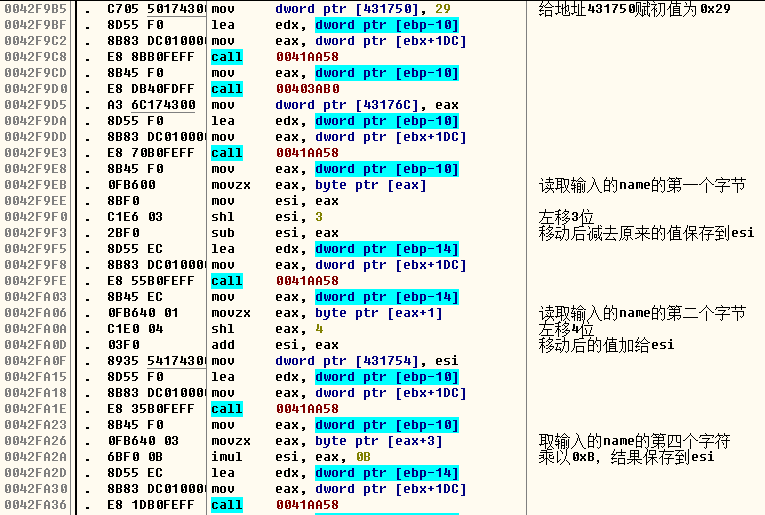The height and width of the screenshot is (515, 765).
Task: Select comment 读取输入的name的第二个字节
Action: pos(643,313)
